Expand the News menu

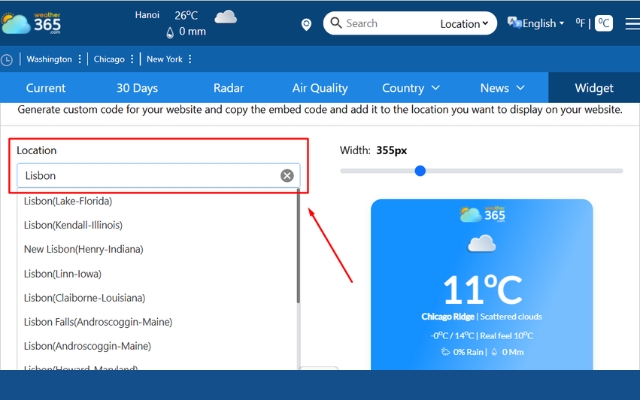pyautogui.click(x=502, y=88)
